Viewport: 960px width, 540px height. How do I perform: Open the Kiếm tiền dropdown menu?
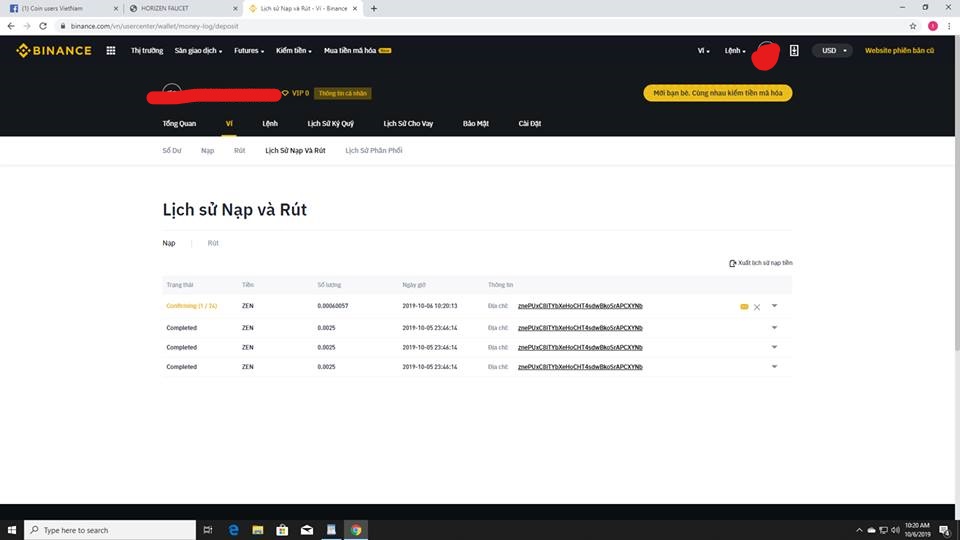coord(293,51)
